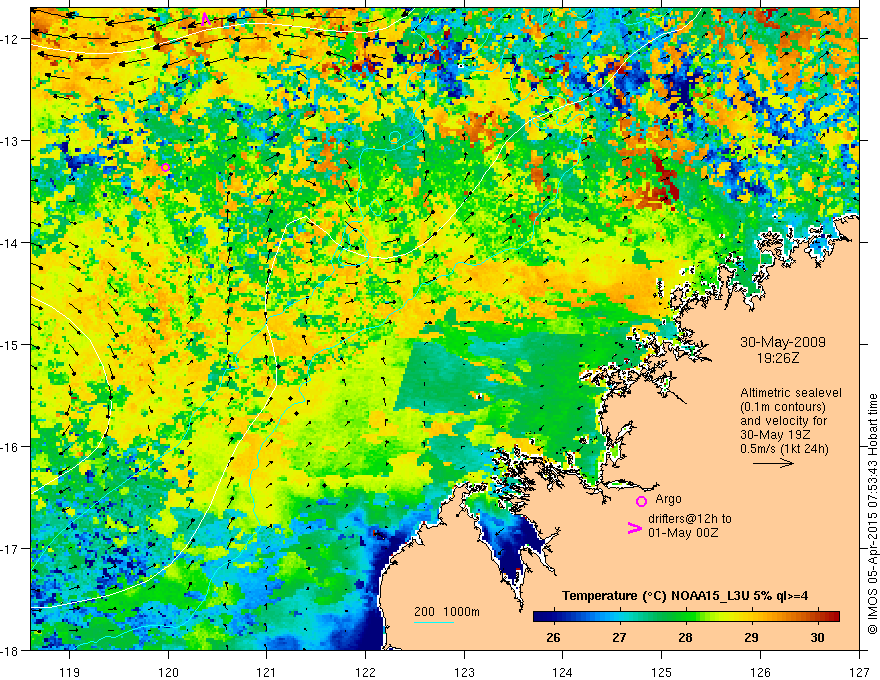Click the 127 longitude axis label

[x=859, y=672]
